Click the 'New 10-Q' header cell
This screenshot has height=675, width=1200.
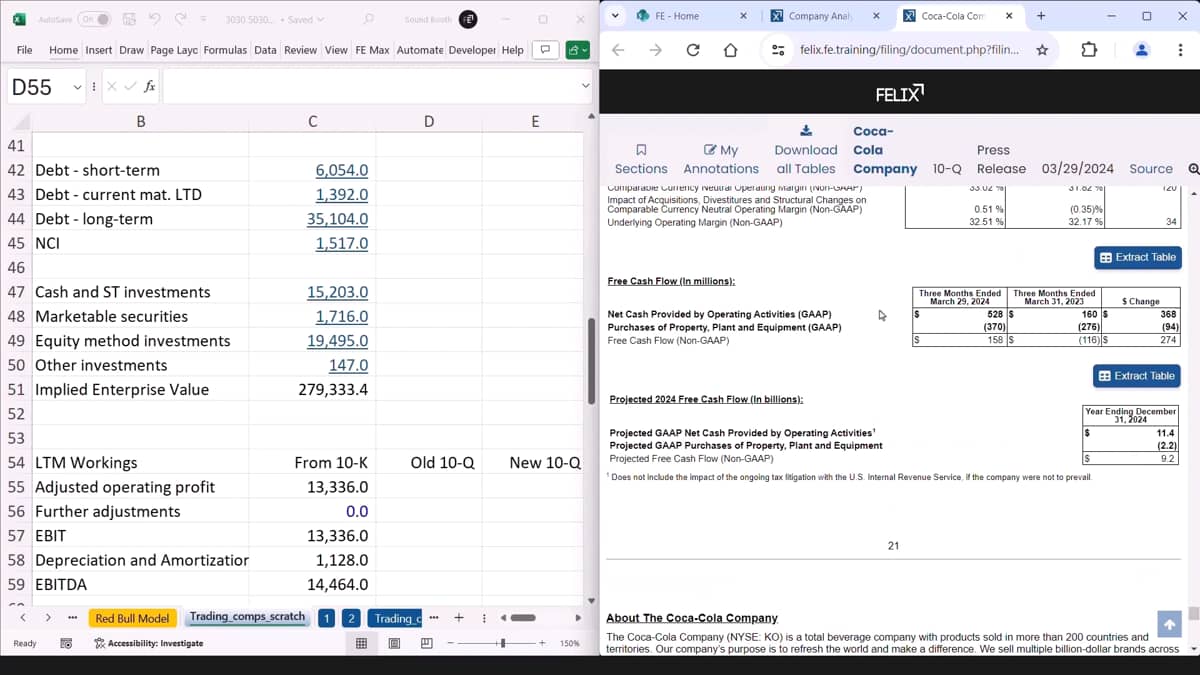537,463
